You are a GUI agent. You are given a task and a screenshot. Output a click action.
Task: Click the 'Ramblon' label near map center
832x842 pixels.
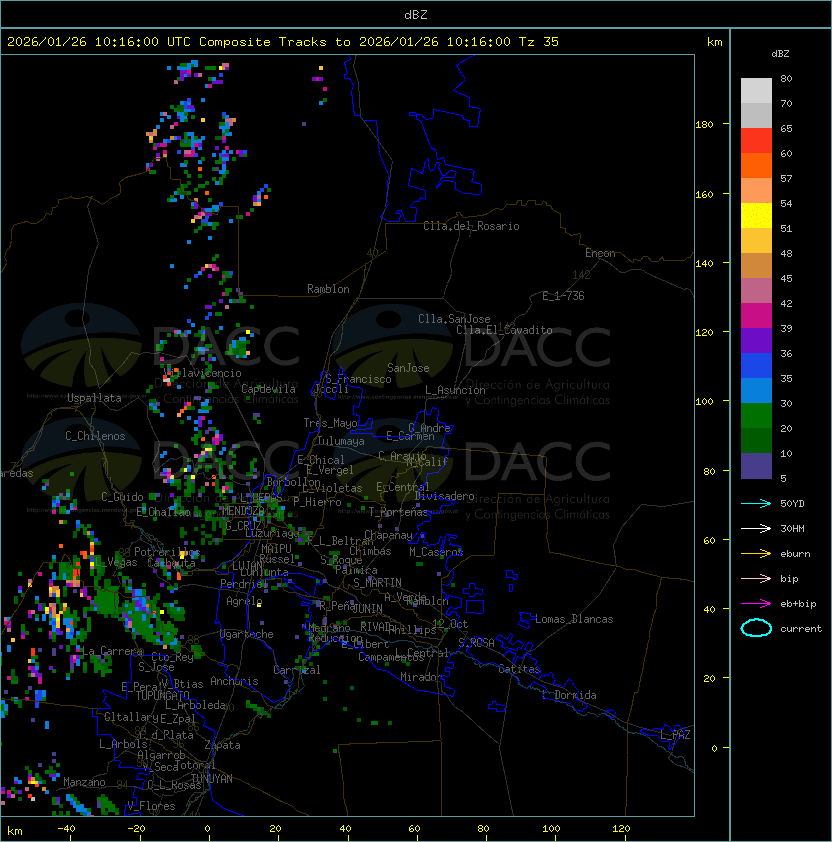click(328, 289)
